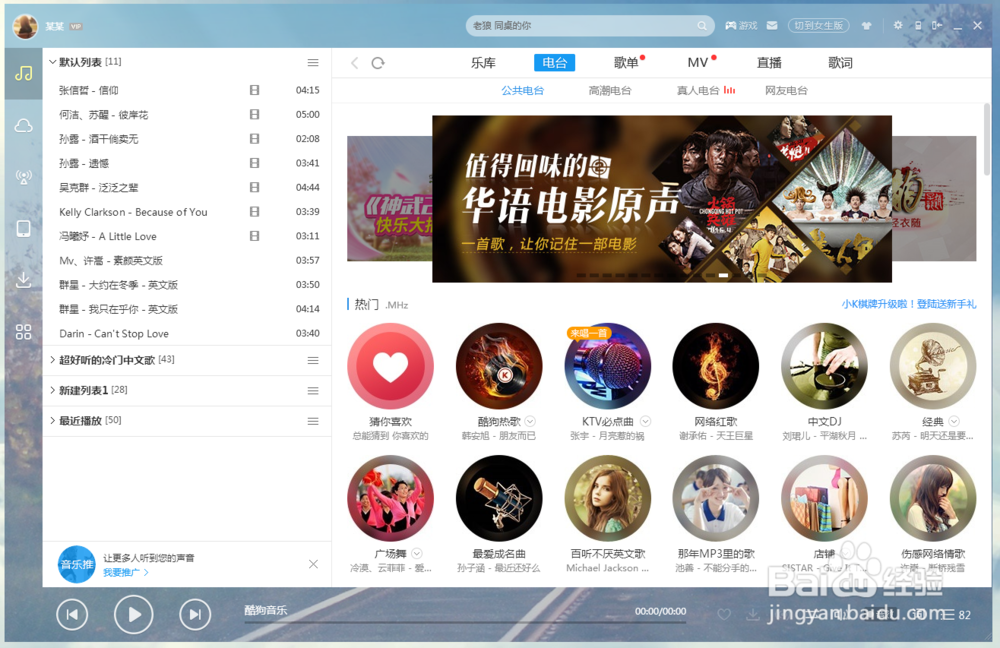Open the dropdown arrow beside 广场舞

click(x=416, y=553)
